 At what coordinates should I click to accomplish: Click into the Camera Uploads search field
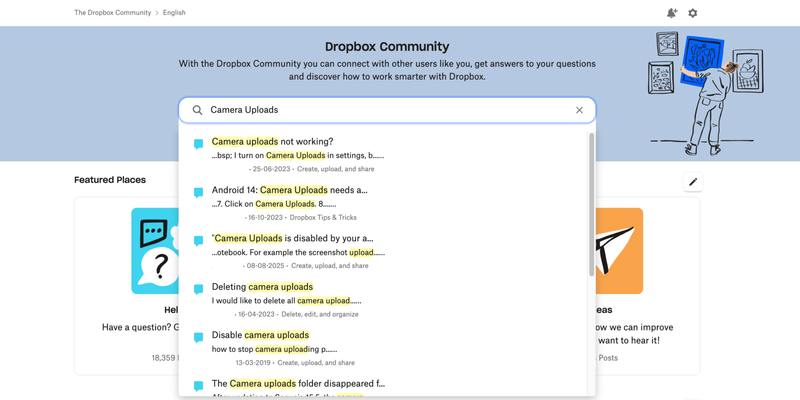point(380,110)
